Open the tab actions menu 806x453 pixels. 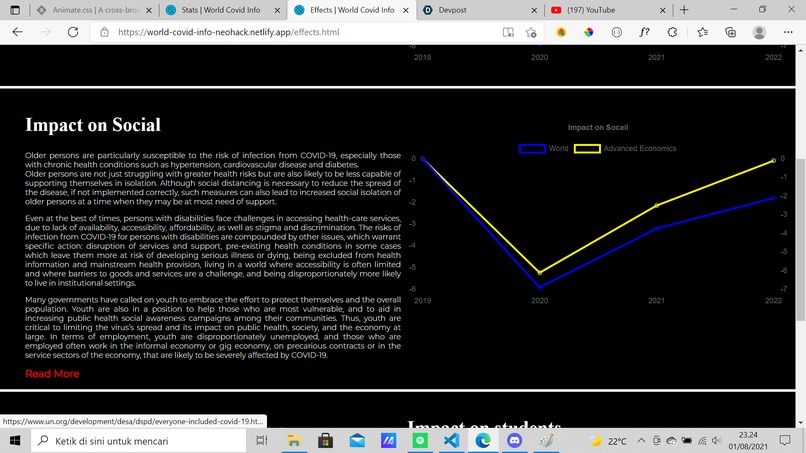[15, 10]
